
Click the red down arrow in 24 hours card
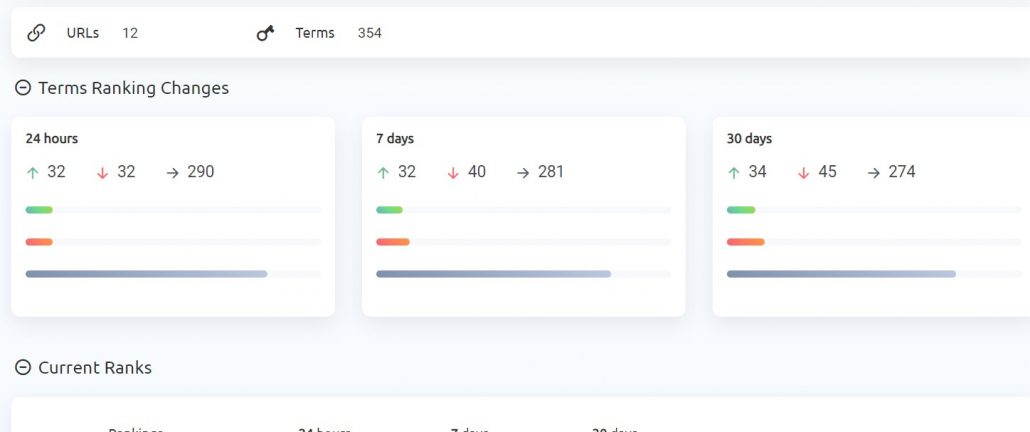[x=102, y=173]
